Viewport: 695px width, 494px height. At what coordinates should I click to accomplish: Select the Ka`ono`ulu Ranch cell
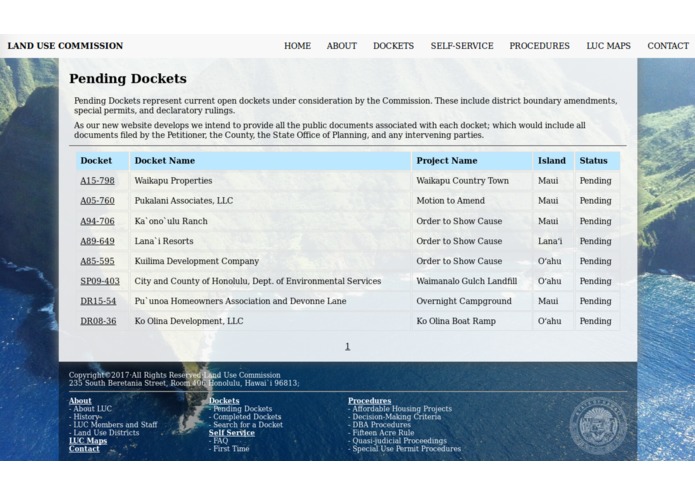click(270, 221)
